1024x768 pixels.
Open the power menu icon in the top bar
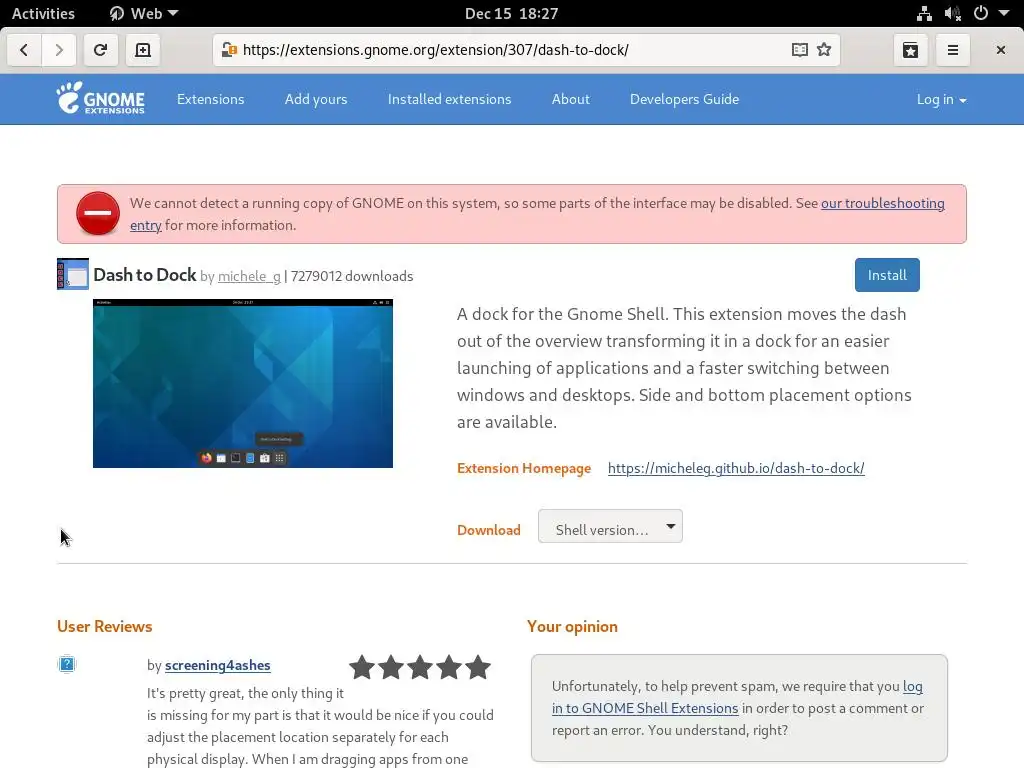(981, 13)
